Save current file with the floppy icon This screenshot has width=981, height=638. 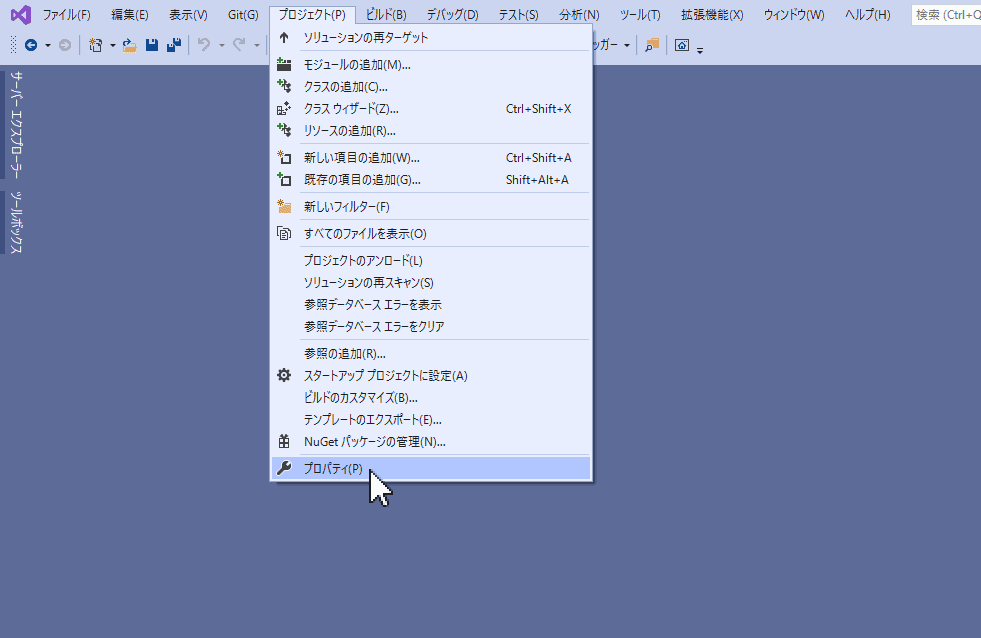tap(151, 45)
